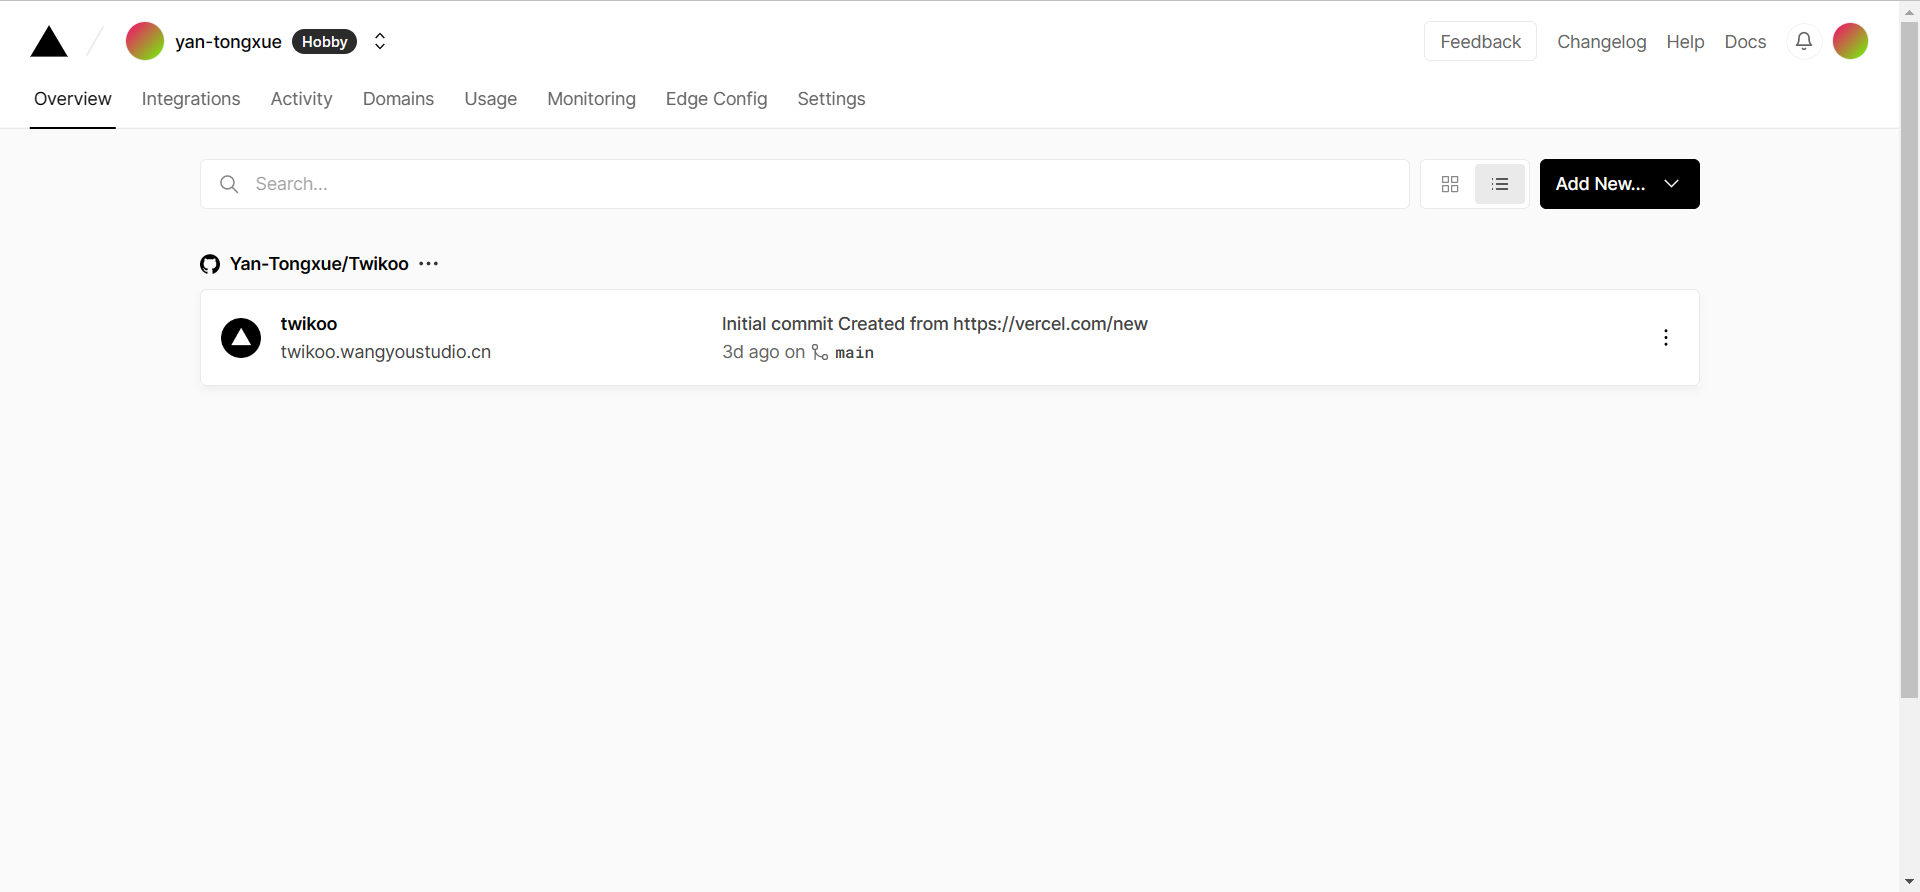
Task: Click the '3d ago on' timestamp
Action: pyautogui.click(x=763, y=352)
